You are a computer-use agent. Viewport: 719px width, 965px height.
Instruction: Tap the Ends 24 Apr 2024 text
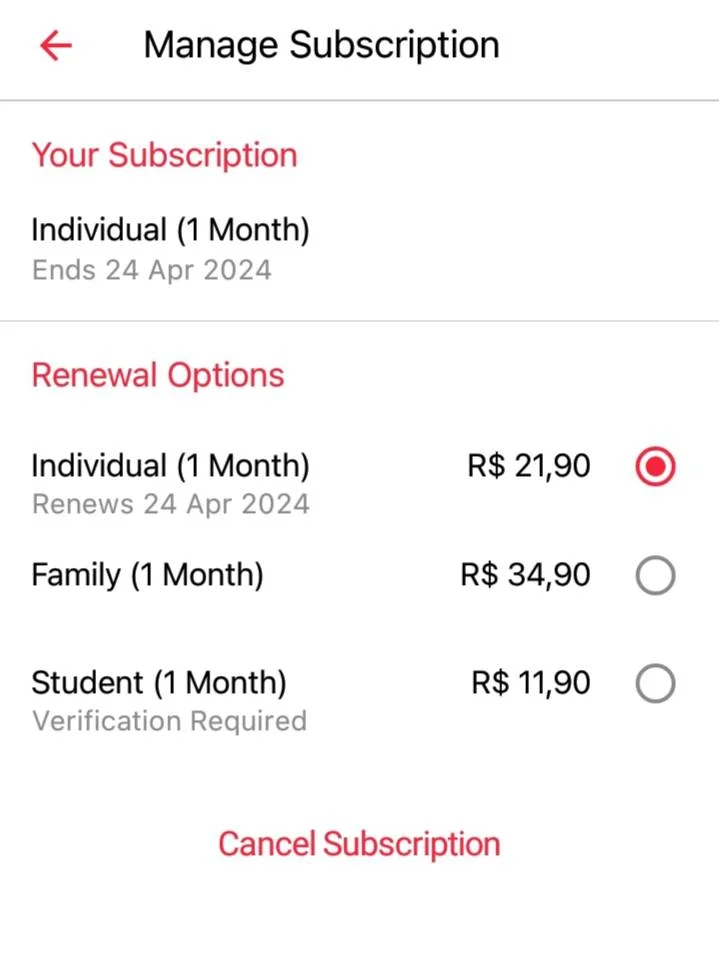pos(151,270)
